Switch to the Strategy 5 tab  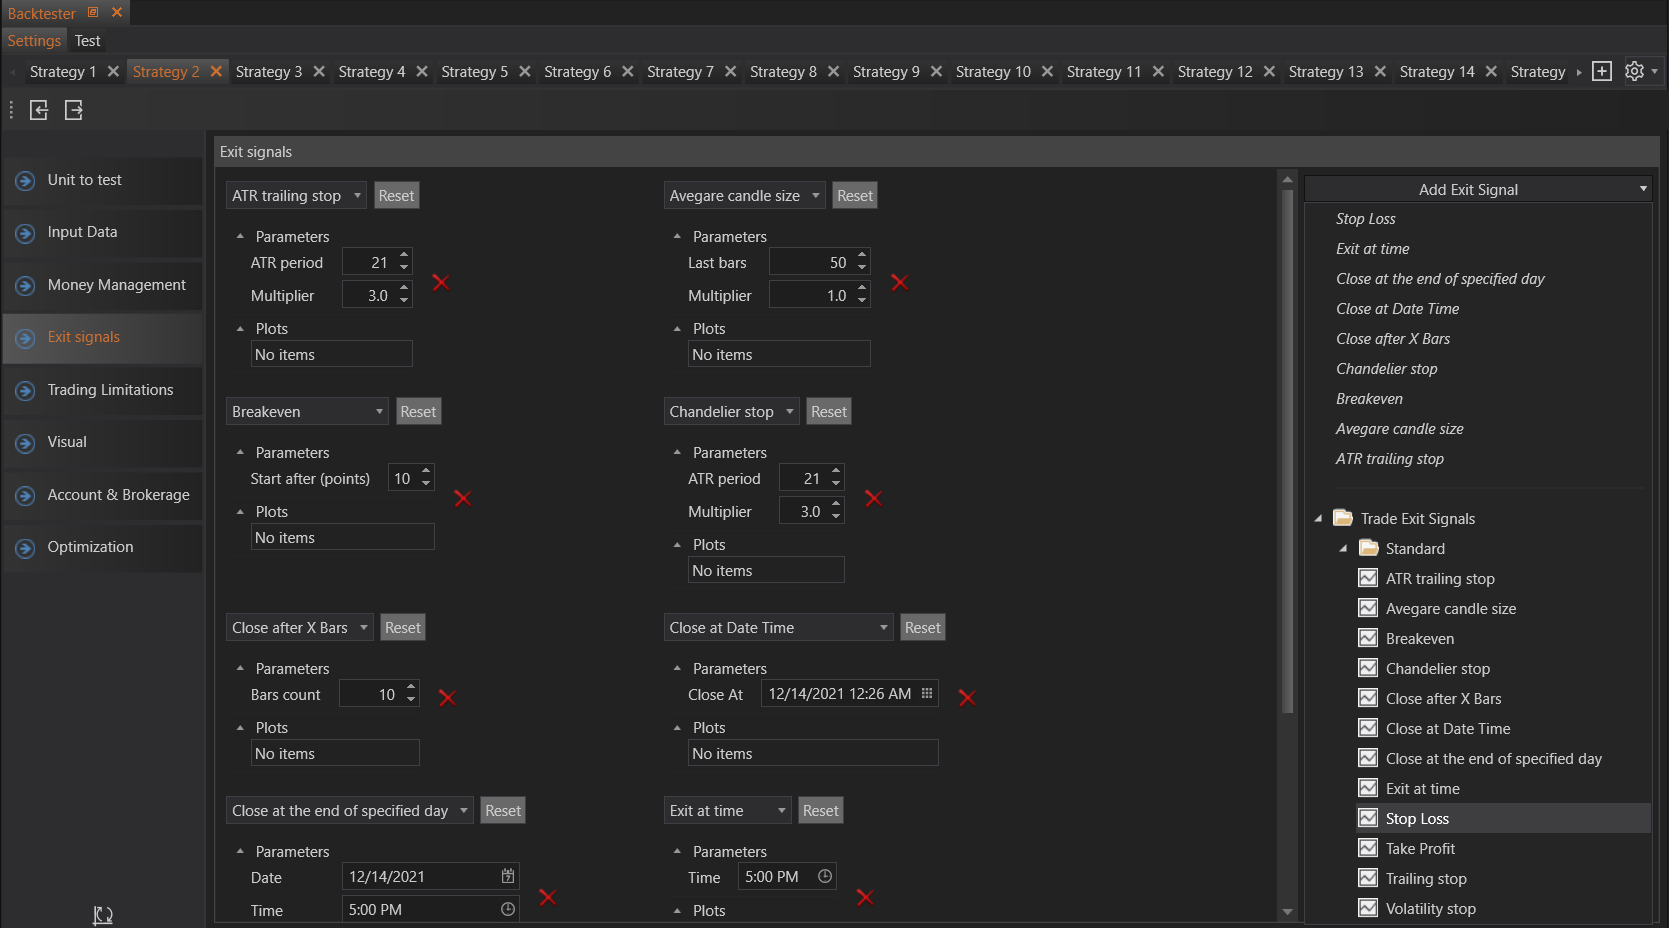pyautogui.click(x=474, y=72)
